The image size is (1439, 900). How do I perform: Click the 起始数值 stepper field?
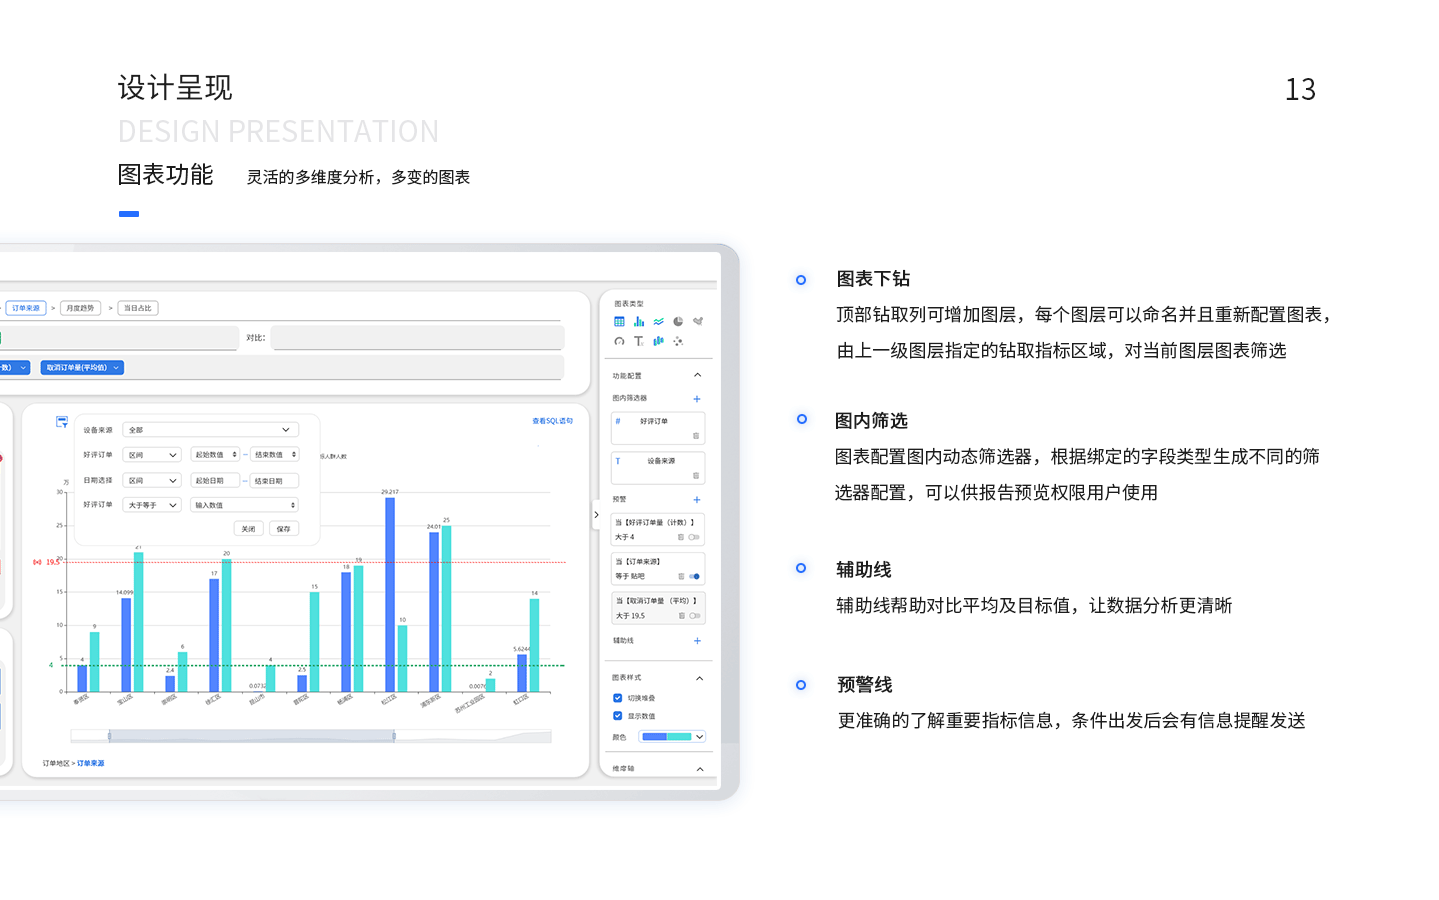click(215, 455)
